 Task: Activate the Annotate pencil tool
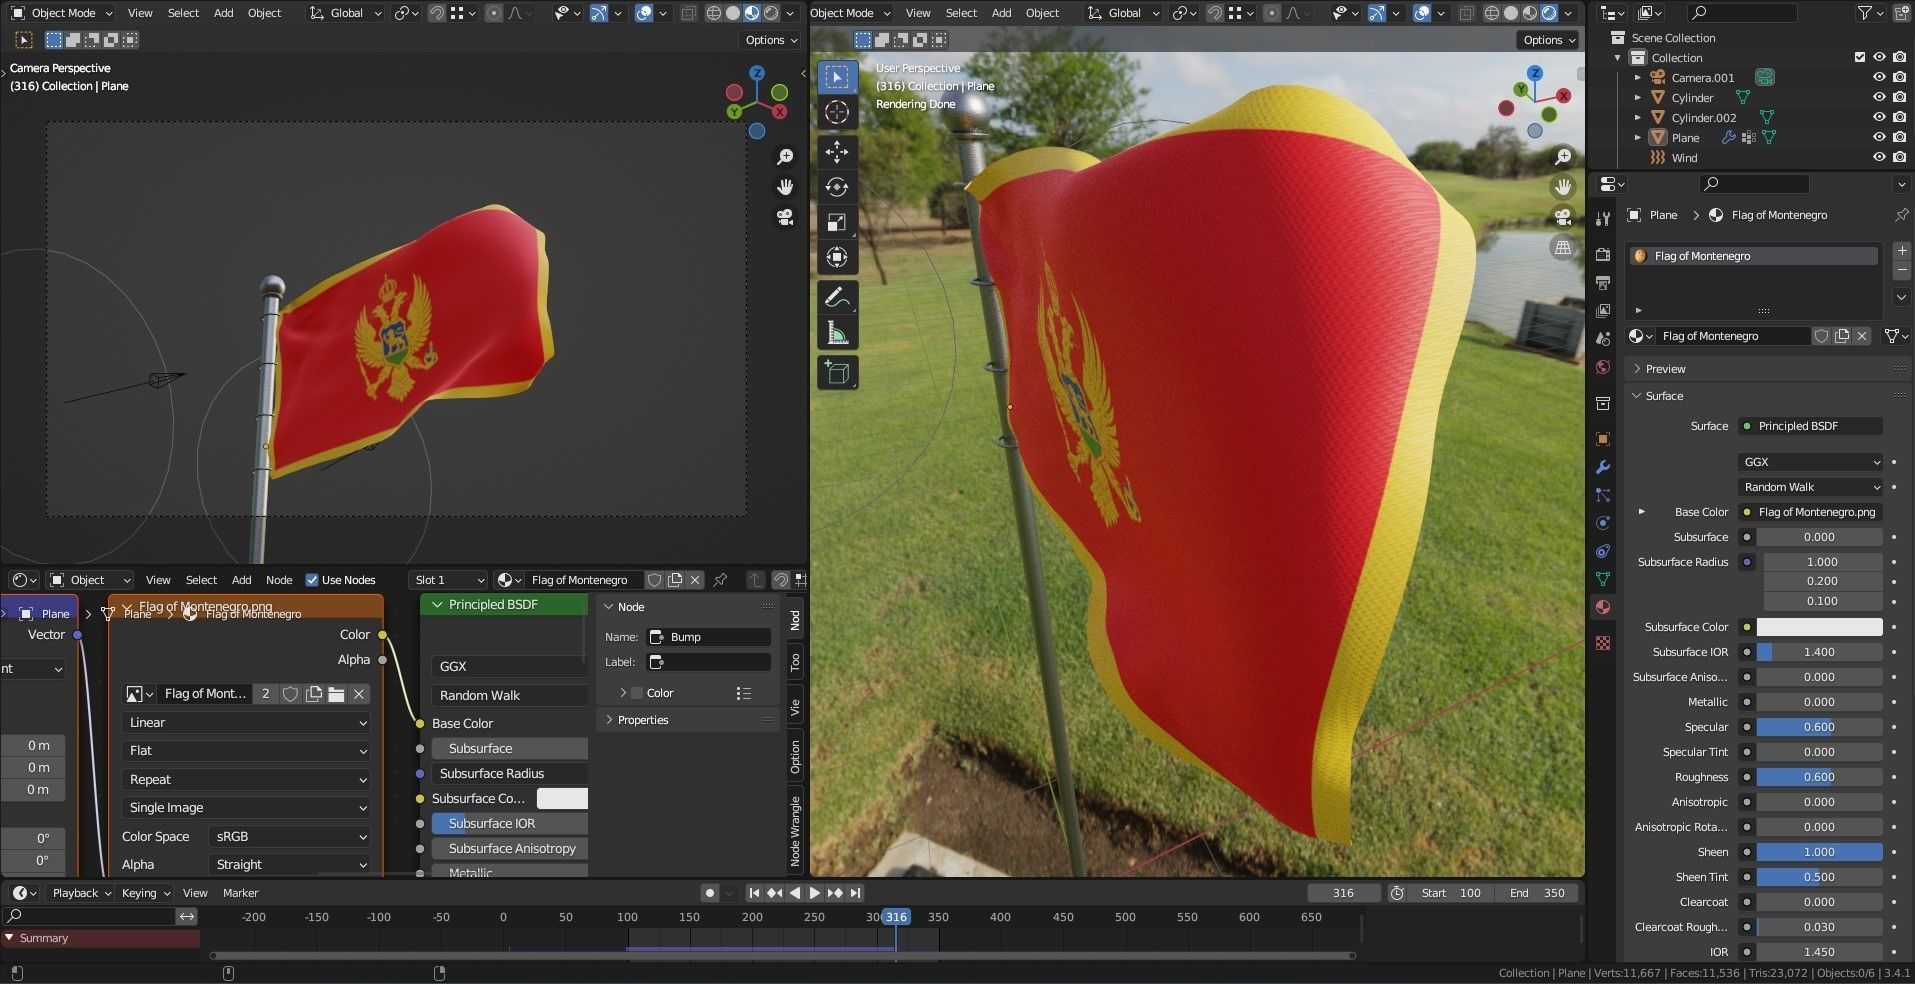click(x=837, y=297)
